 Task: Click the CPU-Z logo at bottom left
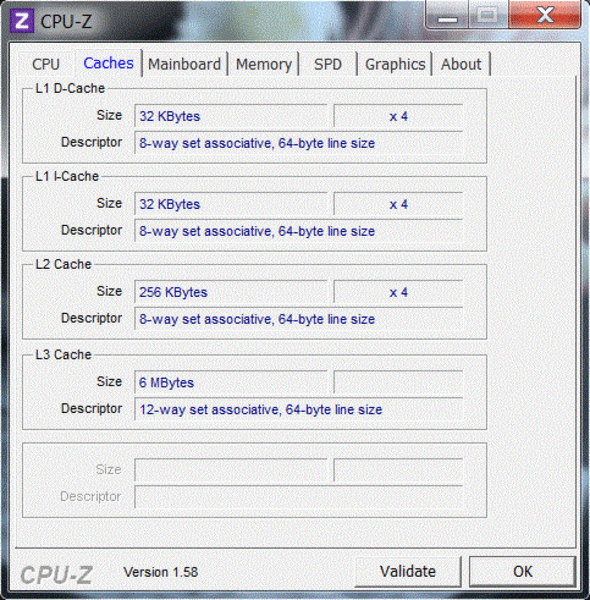56,575
